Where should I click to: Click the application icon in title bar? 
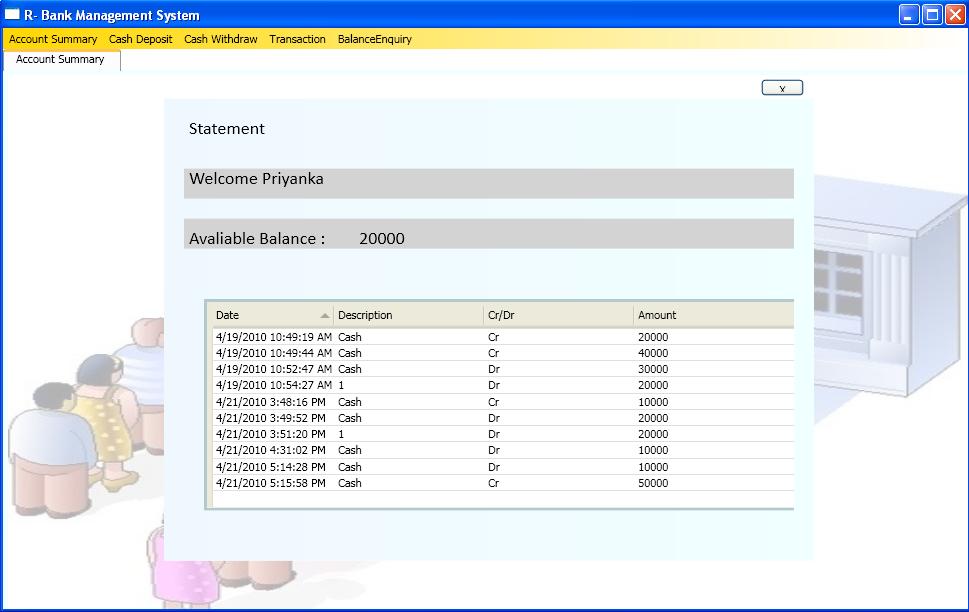pyautogui.click(x=13, y=15)
